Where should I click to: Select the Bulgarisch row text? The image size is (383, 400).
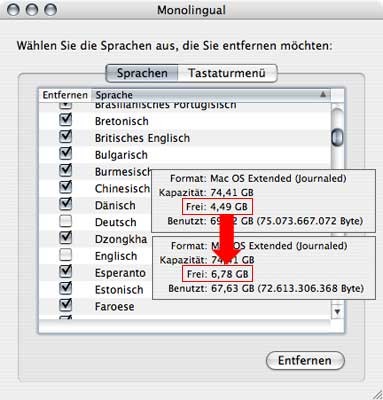click(x=121, y=155)
